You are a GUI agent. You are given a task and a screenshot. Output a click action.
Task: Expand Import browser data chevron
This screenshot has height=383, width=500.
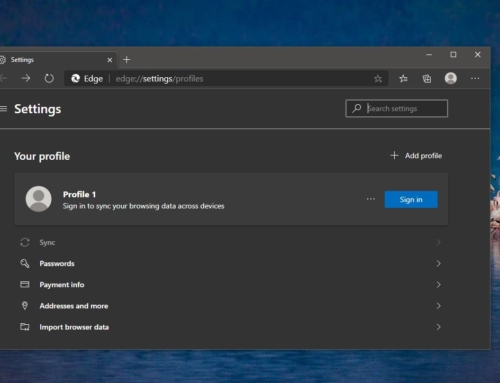point(438,327)
